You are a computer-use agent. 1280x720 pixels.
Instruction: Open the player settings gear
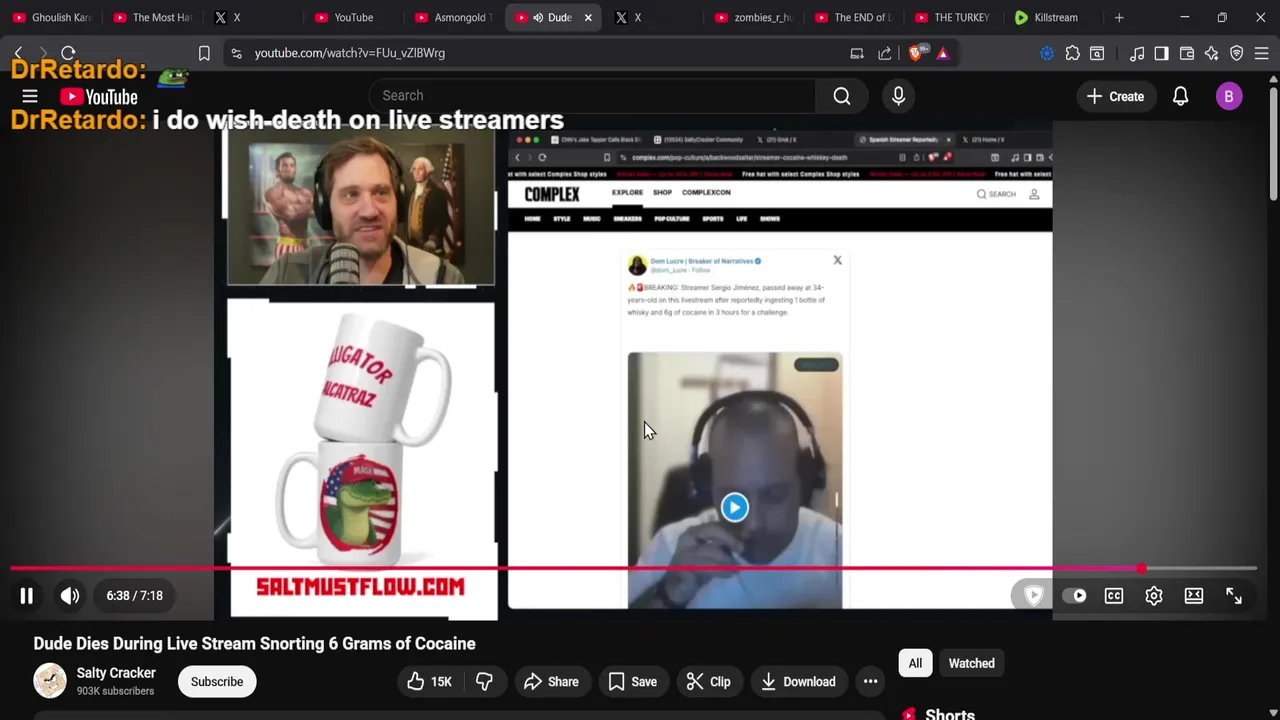[x=1154, y=596]
